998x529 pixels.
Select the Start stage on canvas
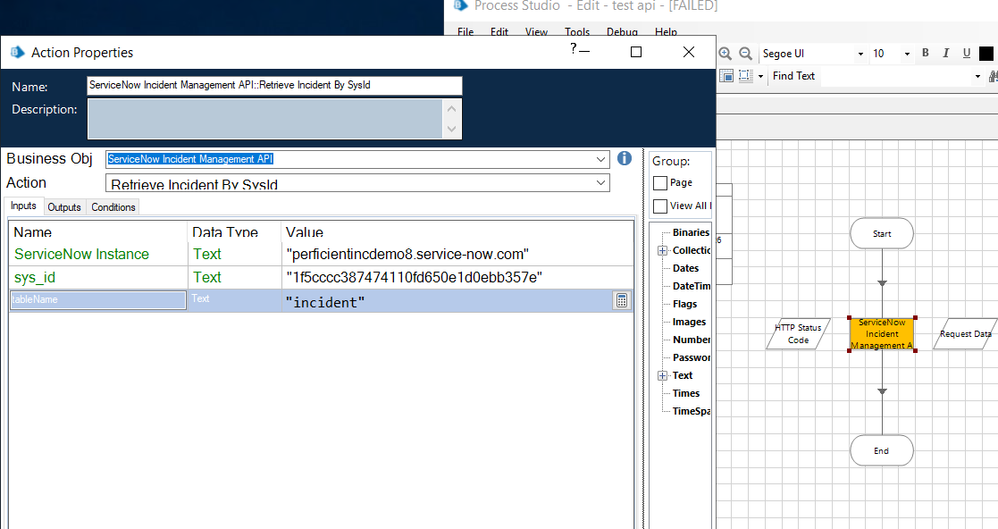(882, 234)
